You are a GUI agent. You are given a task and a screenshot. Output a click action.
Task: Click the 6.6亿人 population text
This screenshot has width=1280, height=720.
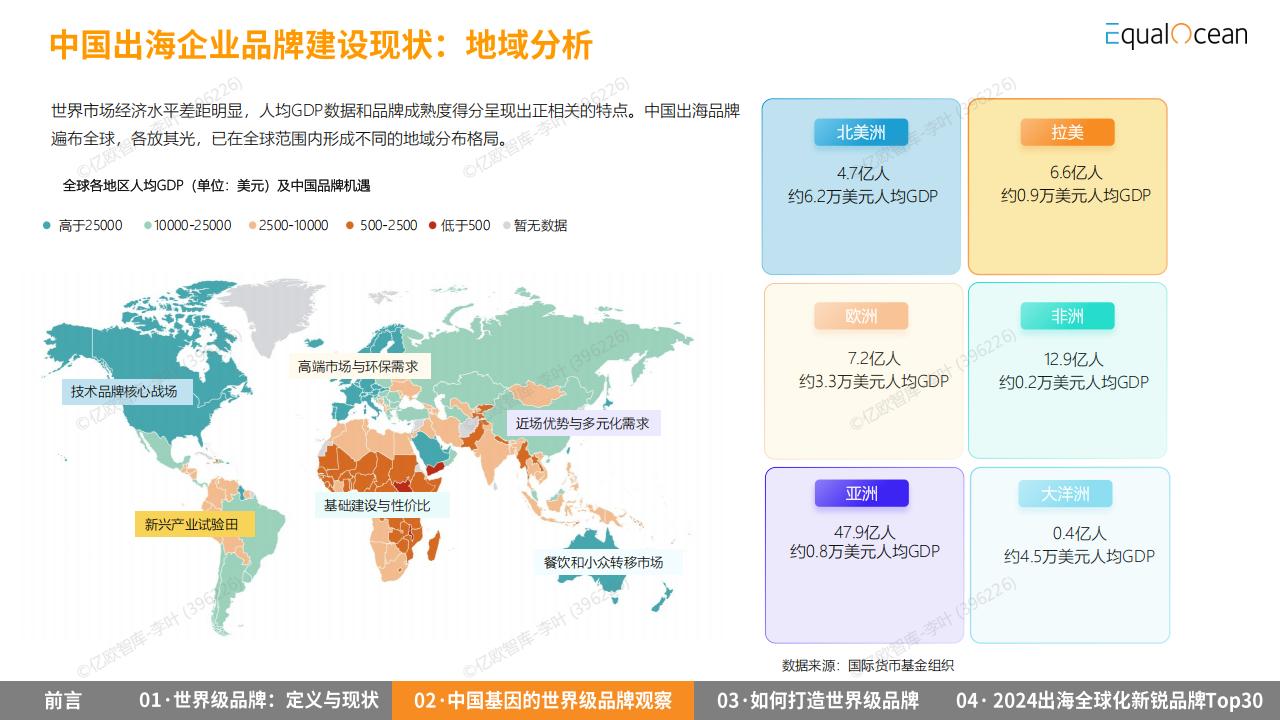click(1075, 172)
